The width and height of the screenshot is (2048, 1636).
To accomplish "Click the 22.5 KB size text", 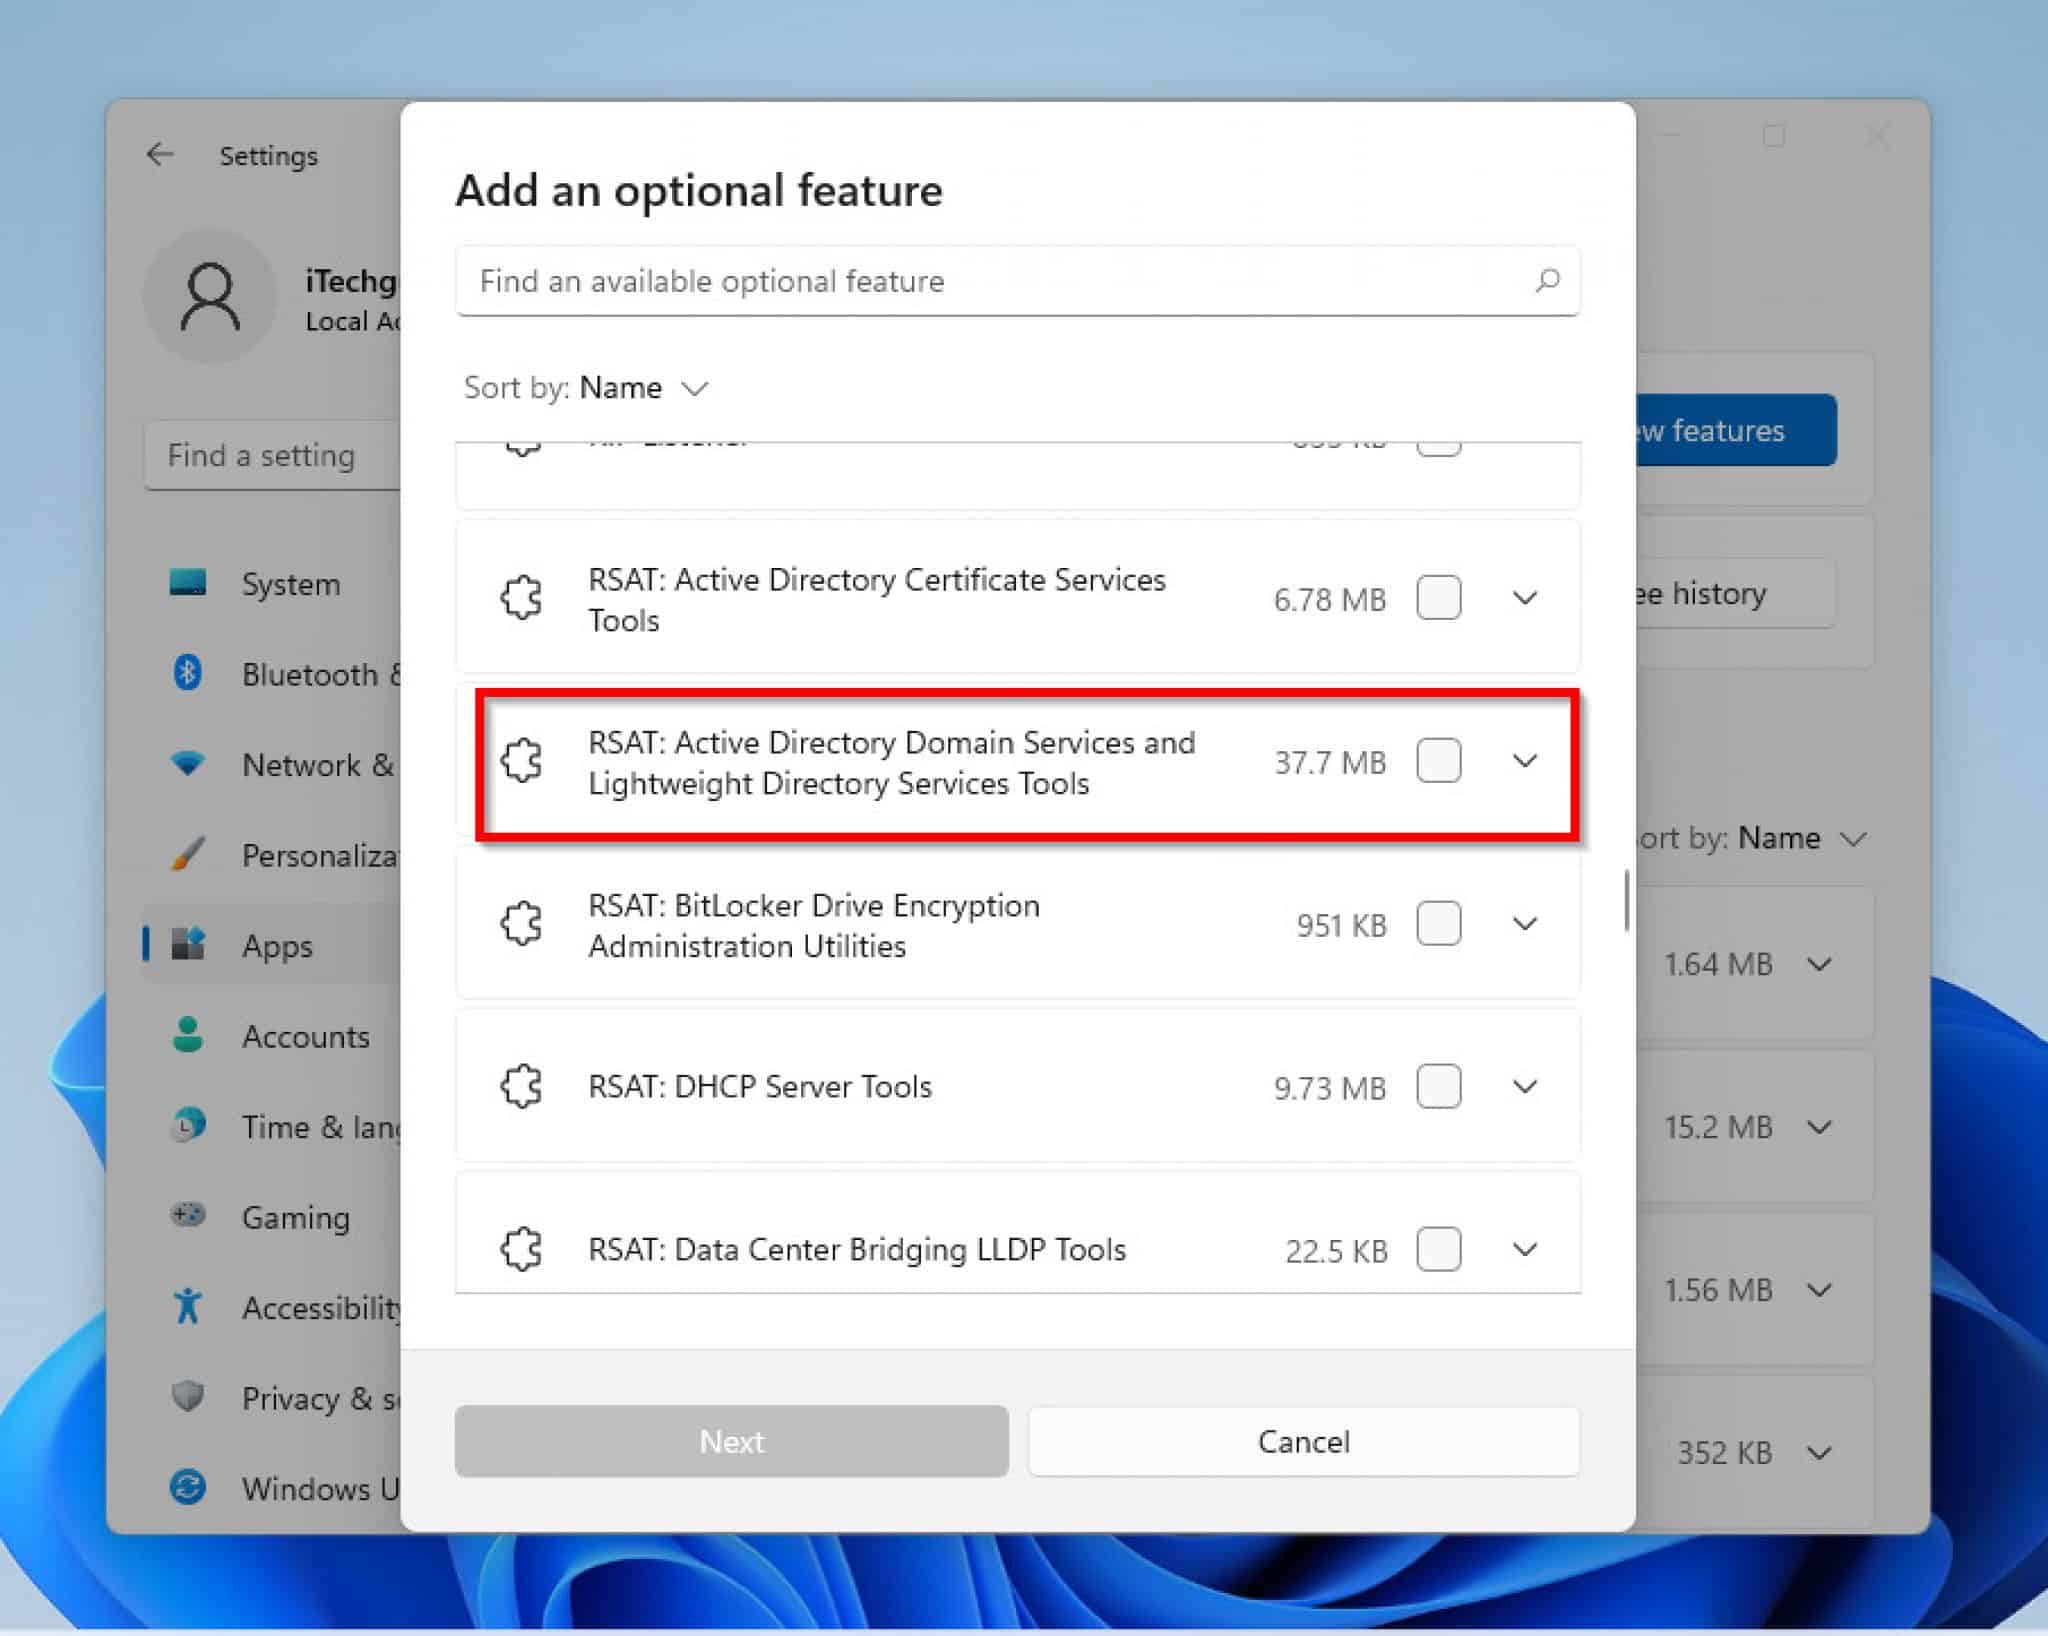I will tap(1336, 1251).
